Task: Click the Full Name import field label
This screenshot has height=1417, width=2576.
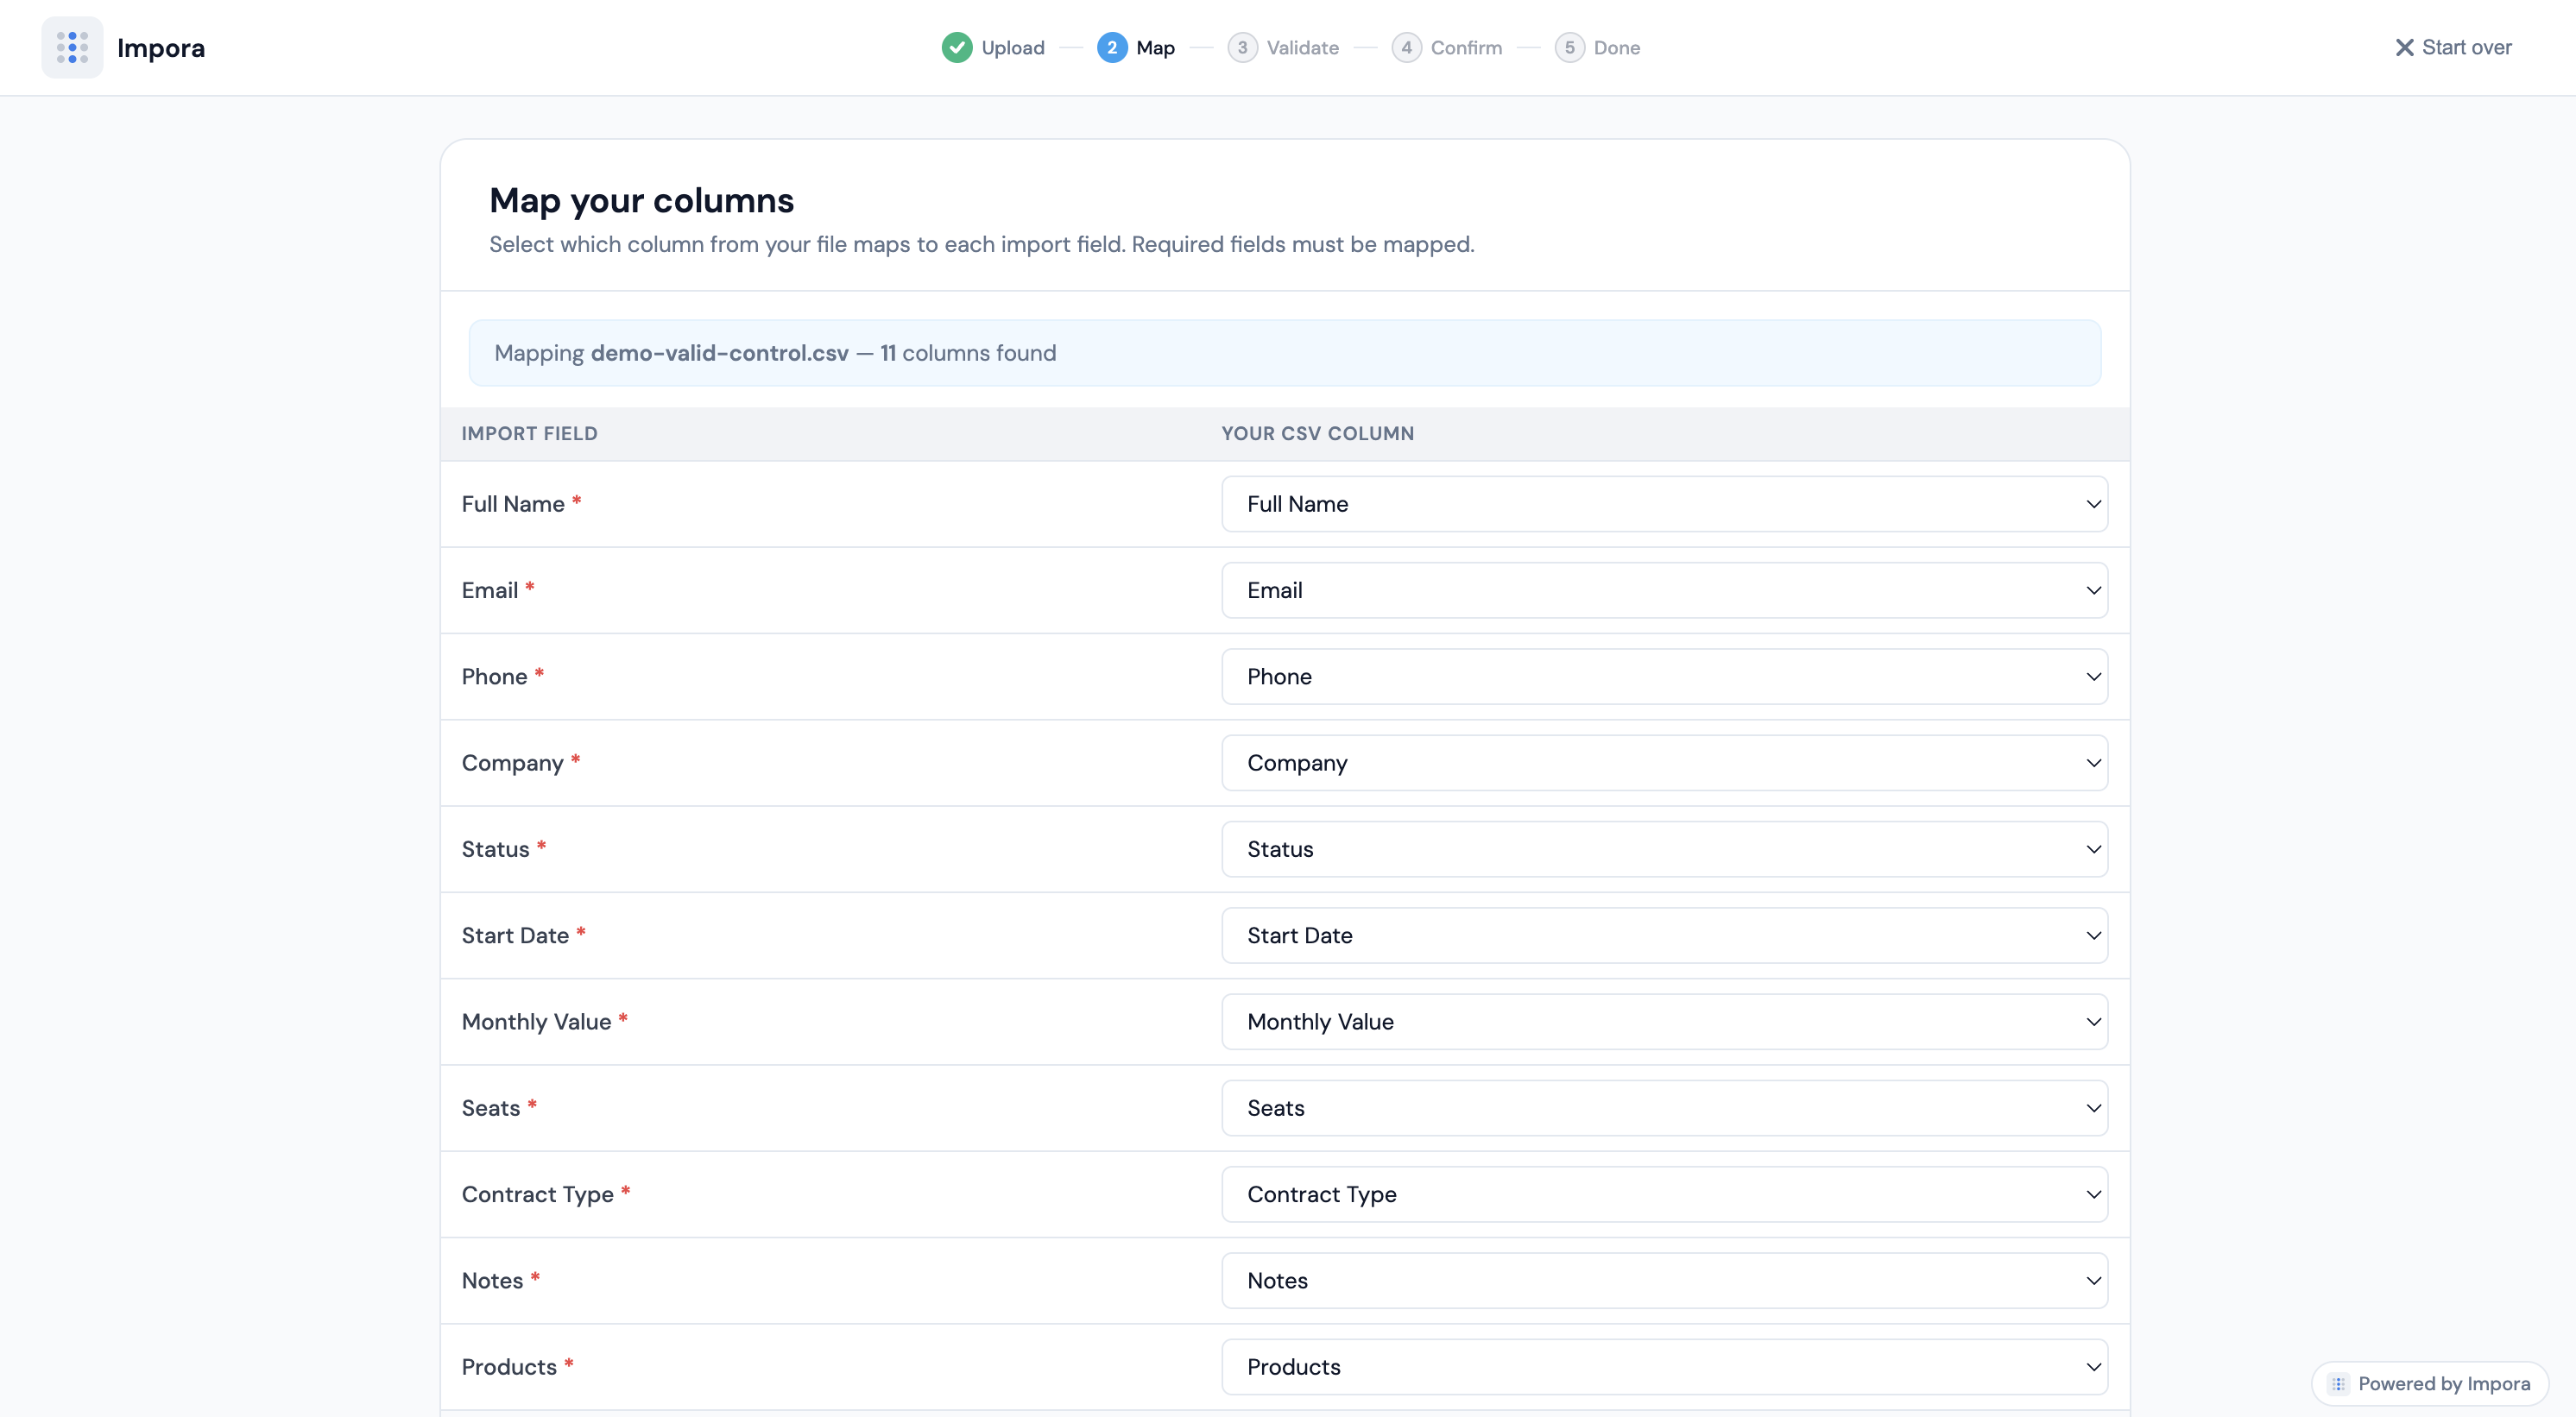Action: 513,504
